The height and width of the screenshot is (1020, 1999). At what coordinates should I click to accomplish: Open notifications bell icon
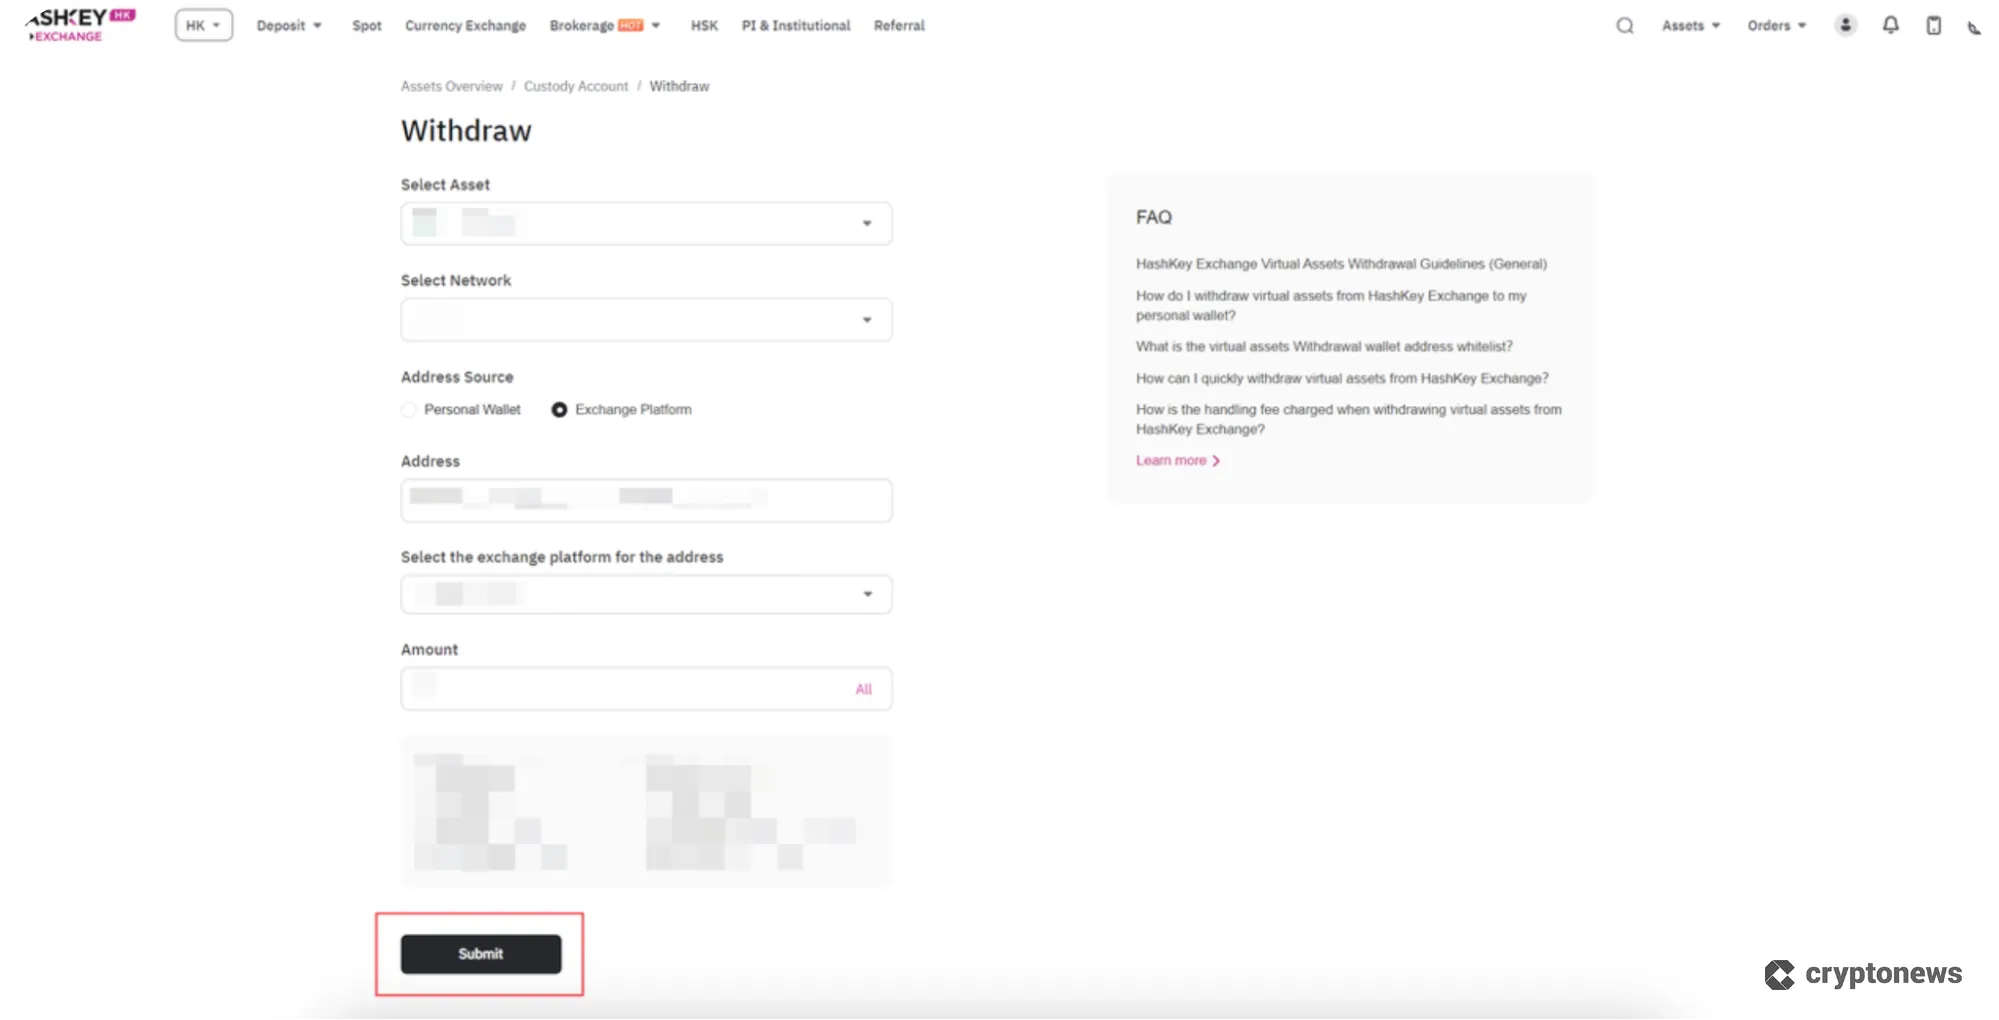coord(1890,26)
